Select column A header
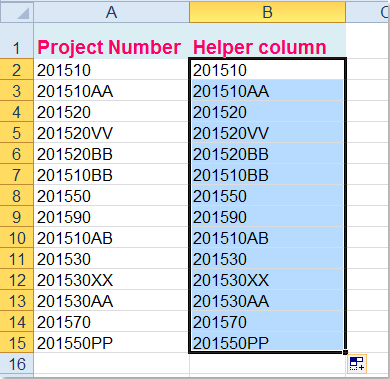 click(111, 12)
